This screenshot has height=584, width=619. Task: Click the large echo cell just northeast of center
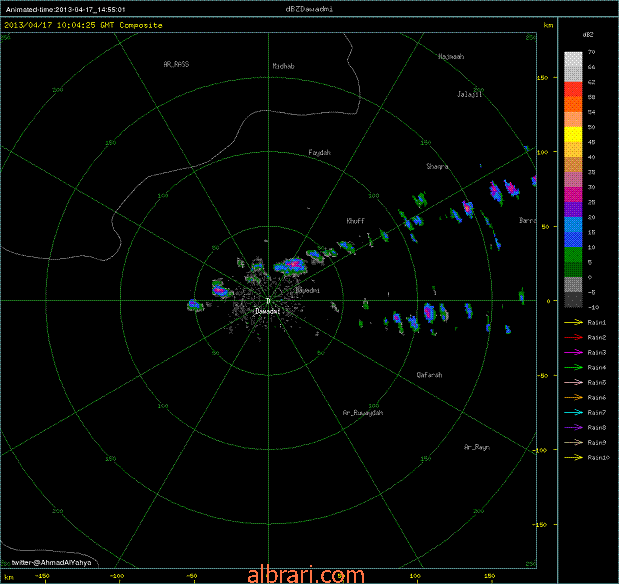[x=291, y=266]
